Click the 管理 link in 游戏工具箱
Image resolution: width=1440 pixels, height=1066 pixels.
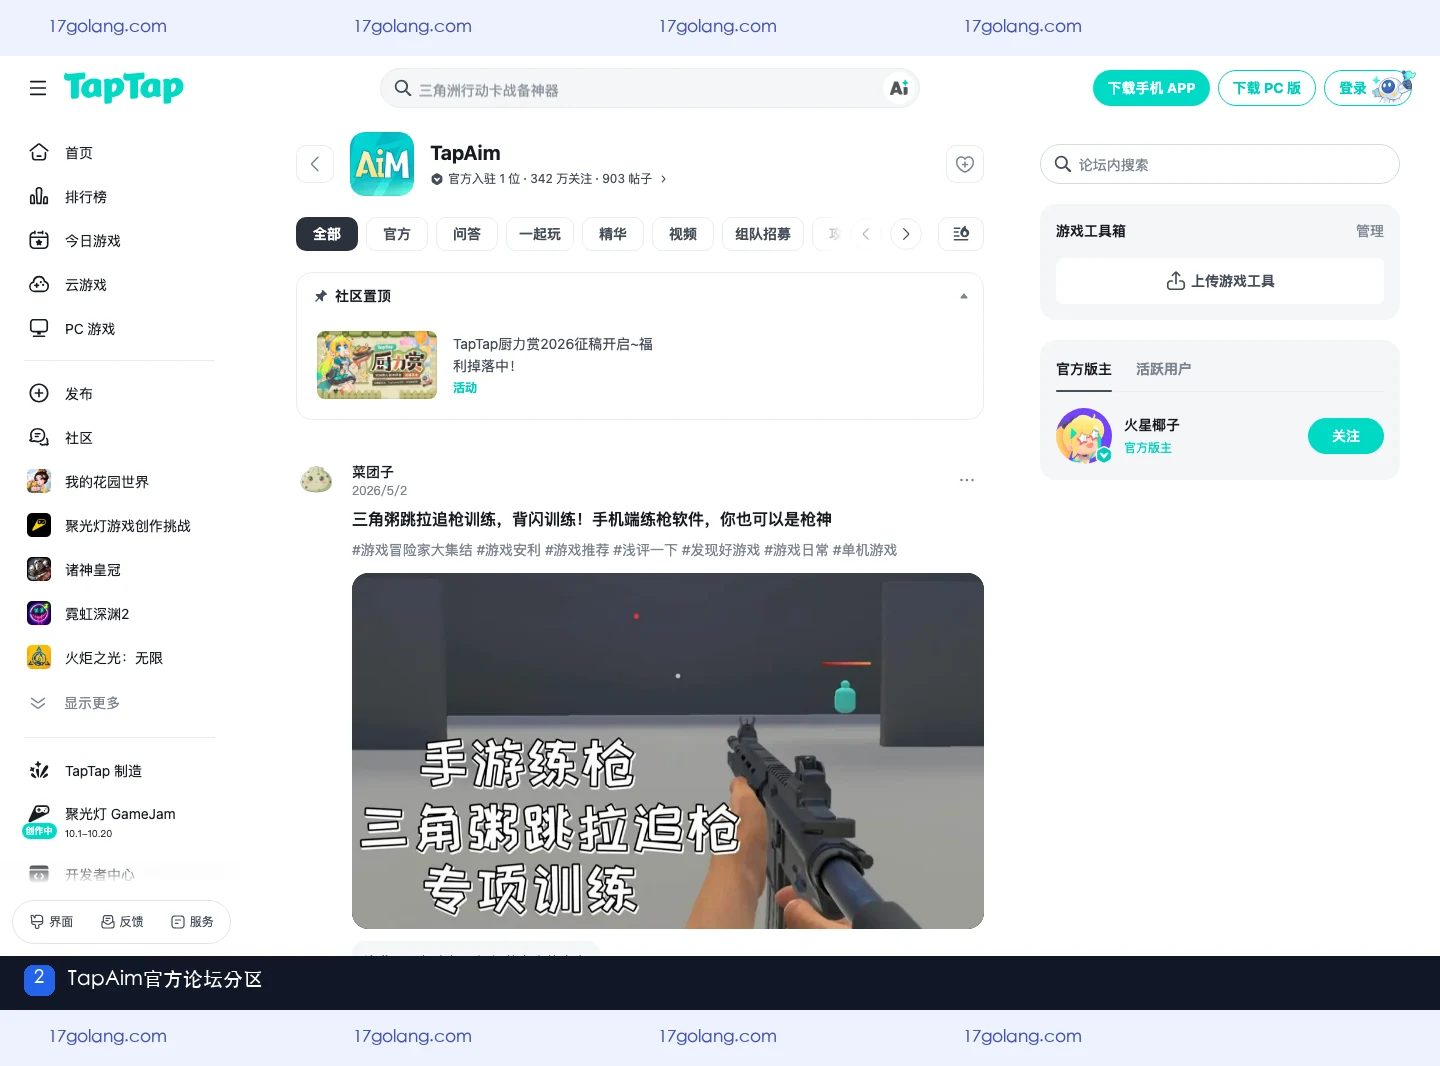pos(1370,231)
